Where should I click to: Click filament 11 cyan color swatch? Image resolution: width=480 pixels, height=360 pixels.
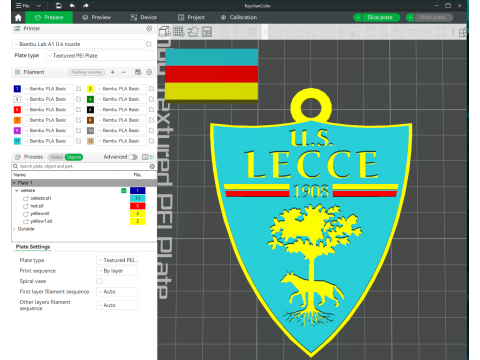point(17,141)
